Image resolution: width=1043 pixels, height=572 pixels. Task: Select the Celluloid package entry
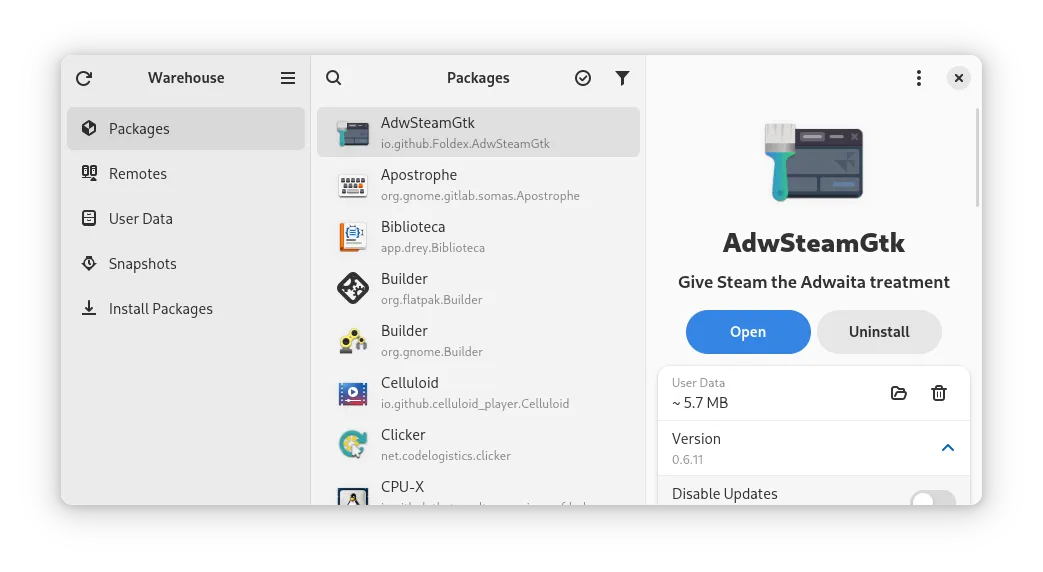478,392
